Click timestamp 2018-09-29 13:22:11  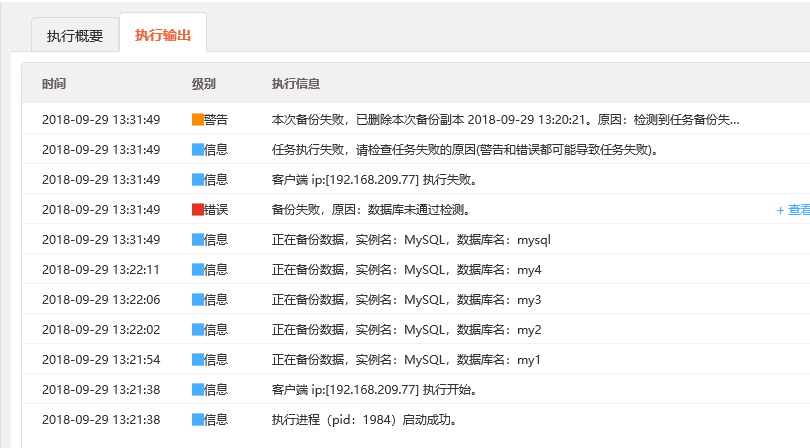click(x=101, y=270)
